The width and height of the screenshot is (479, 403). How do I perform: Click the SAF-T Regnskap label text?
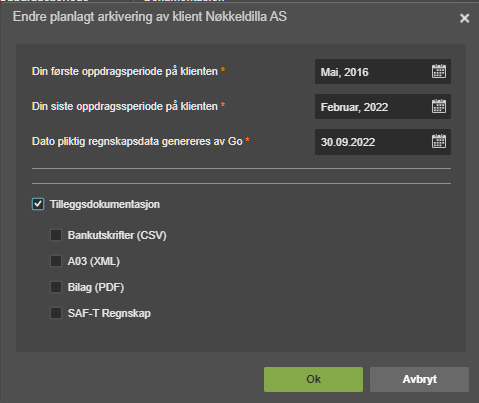tap(109, 313)
